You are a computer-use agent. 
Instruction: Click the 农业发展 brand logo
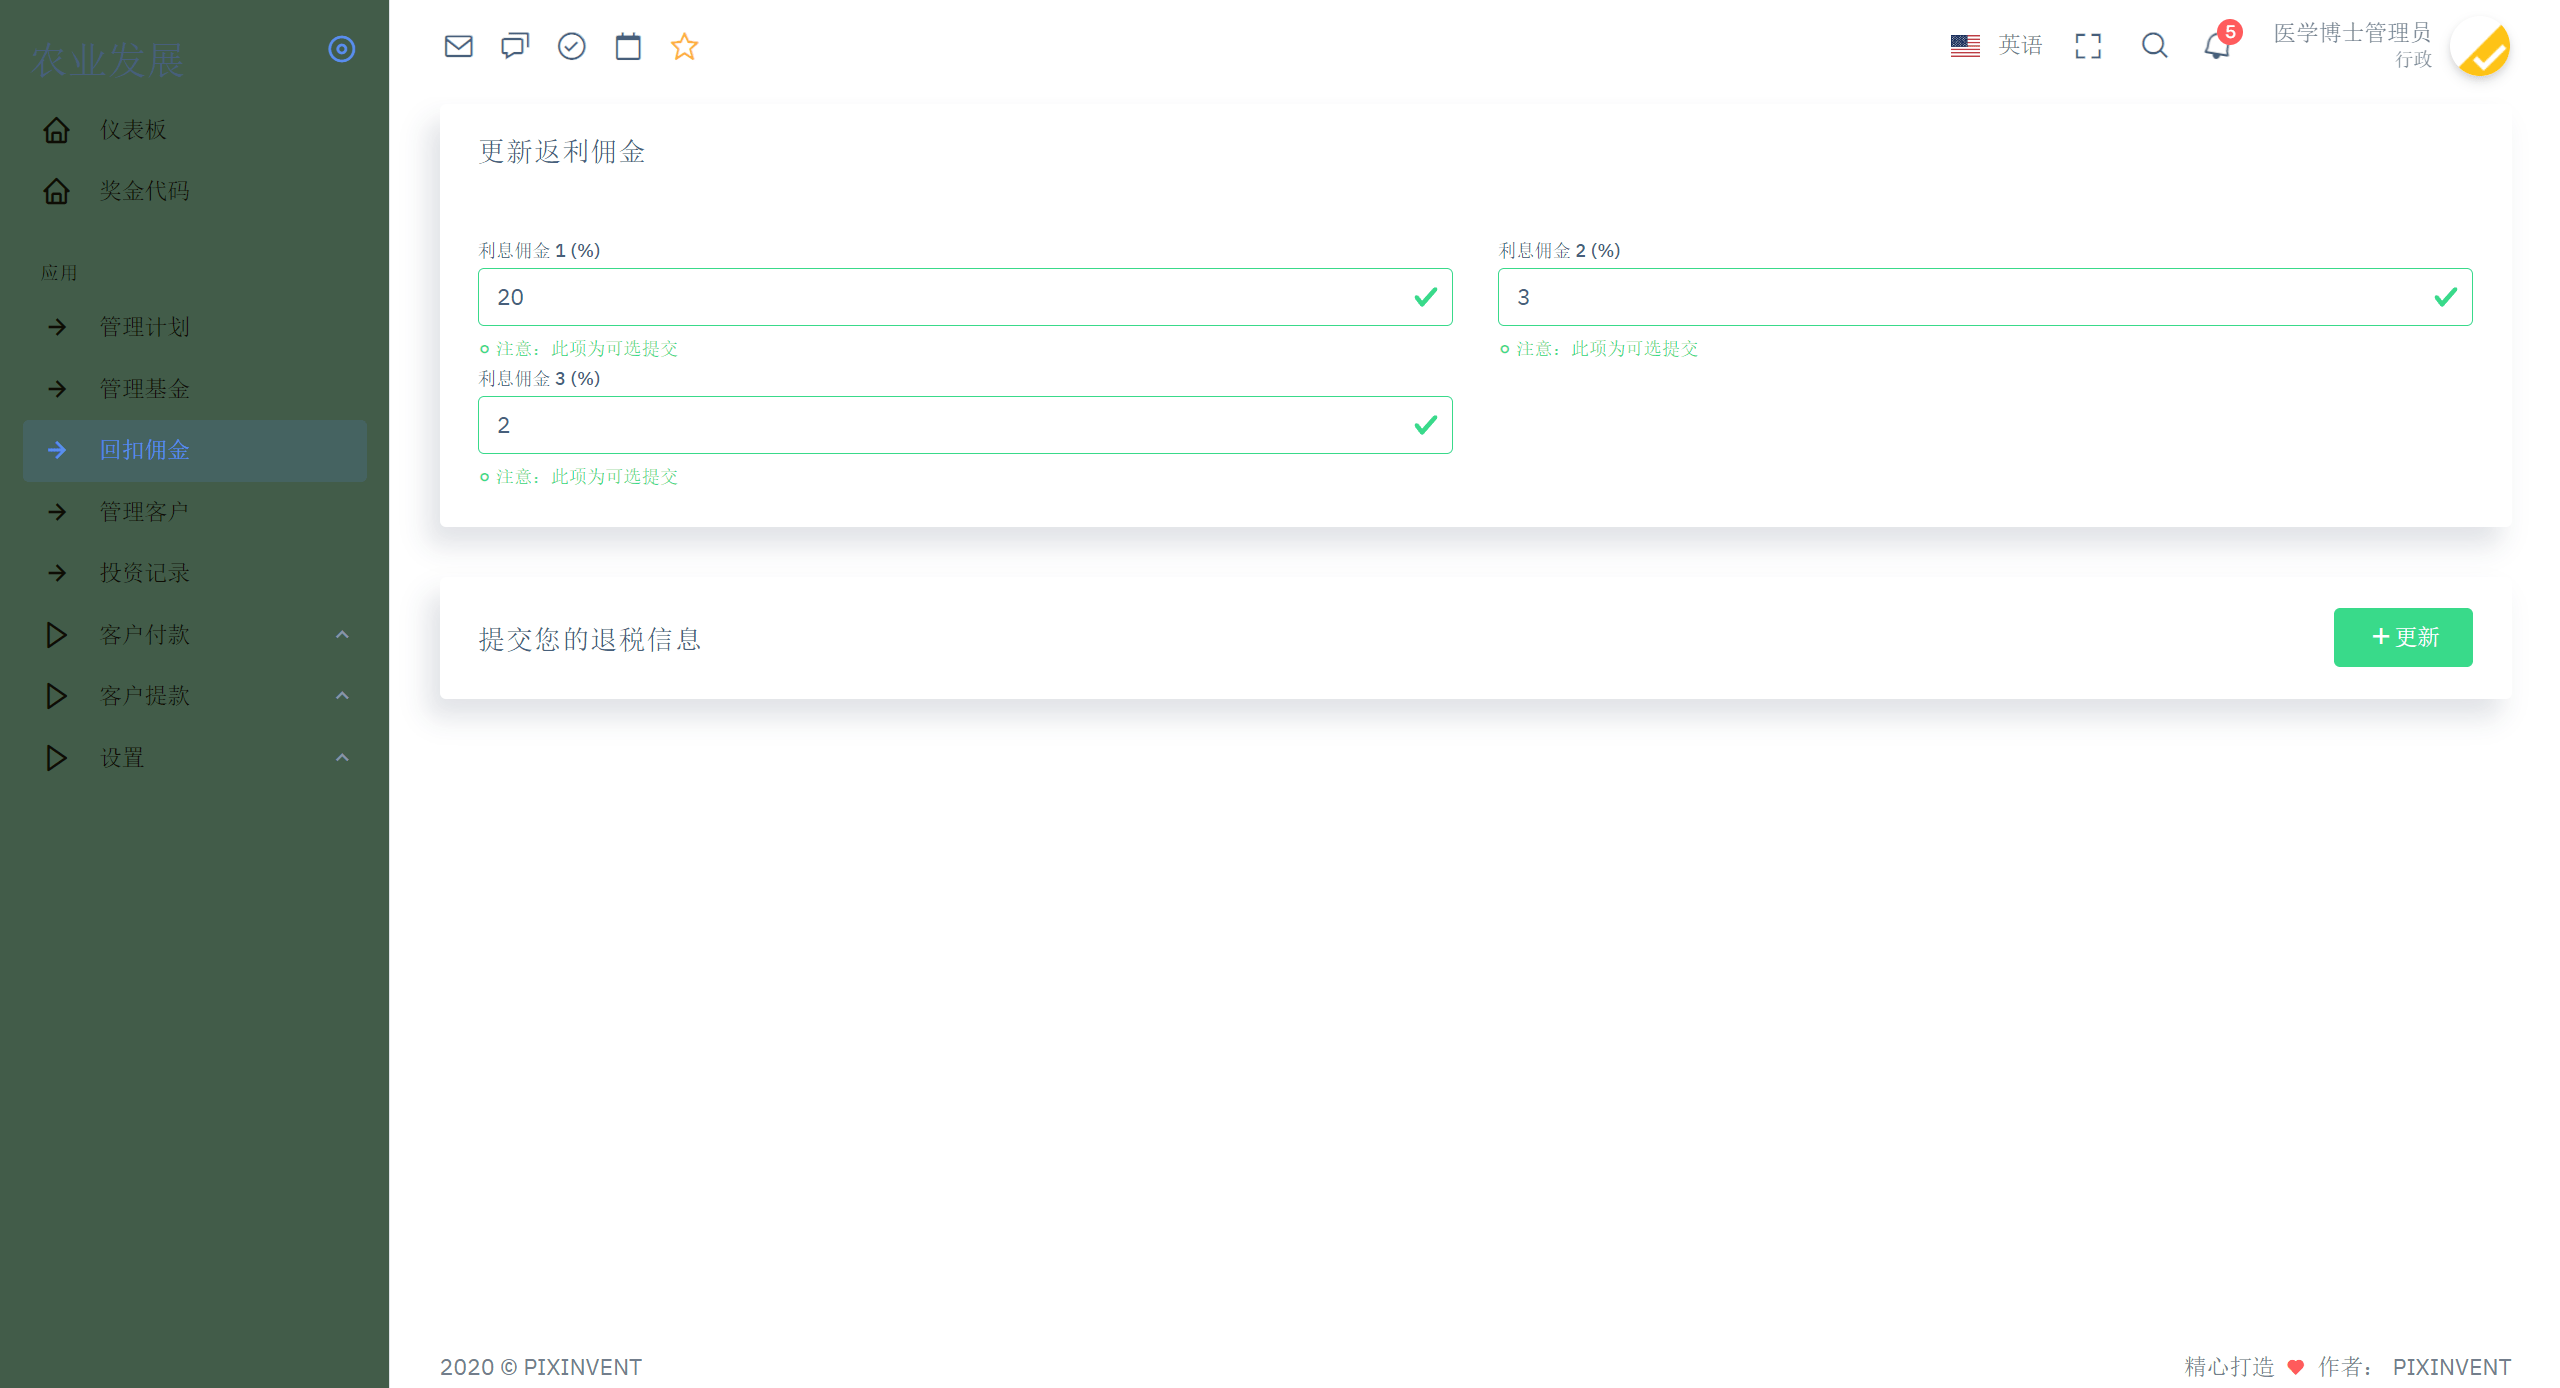[x=108, y=60]
